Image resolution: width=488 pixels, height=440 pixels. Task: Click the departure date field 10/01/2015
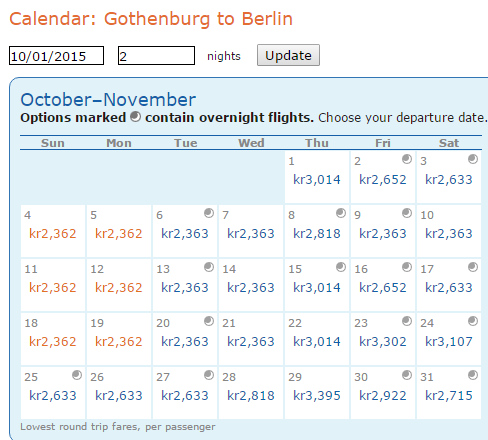point(56,56)
